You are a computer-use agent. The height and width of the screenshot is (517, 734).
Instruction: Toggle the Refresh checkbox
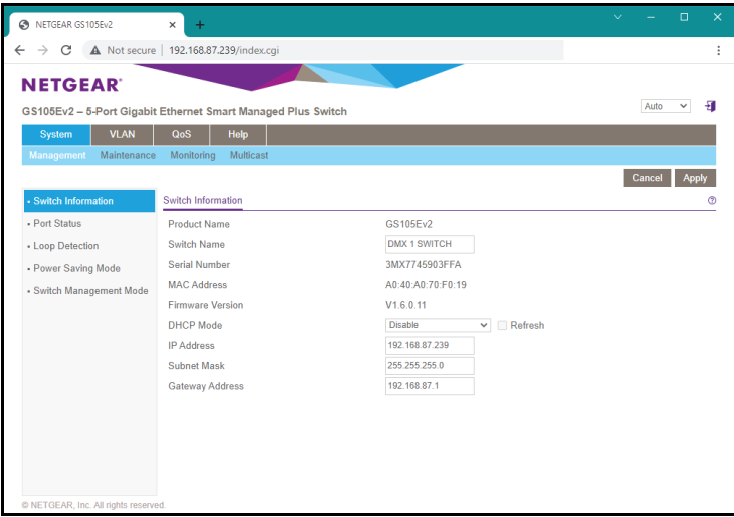coord(502,325)
